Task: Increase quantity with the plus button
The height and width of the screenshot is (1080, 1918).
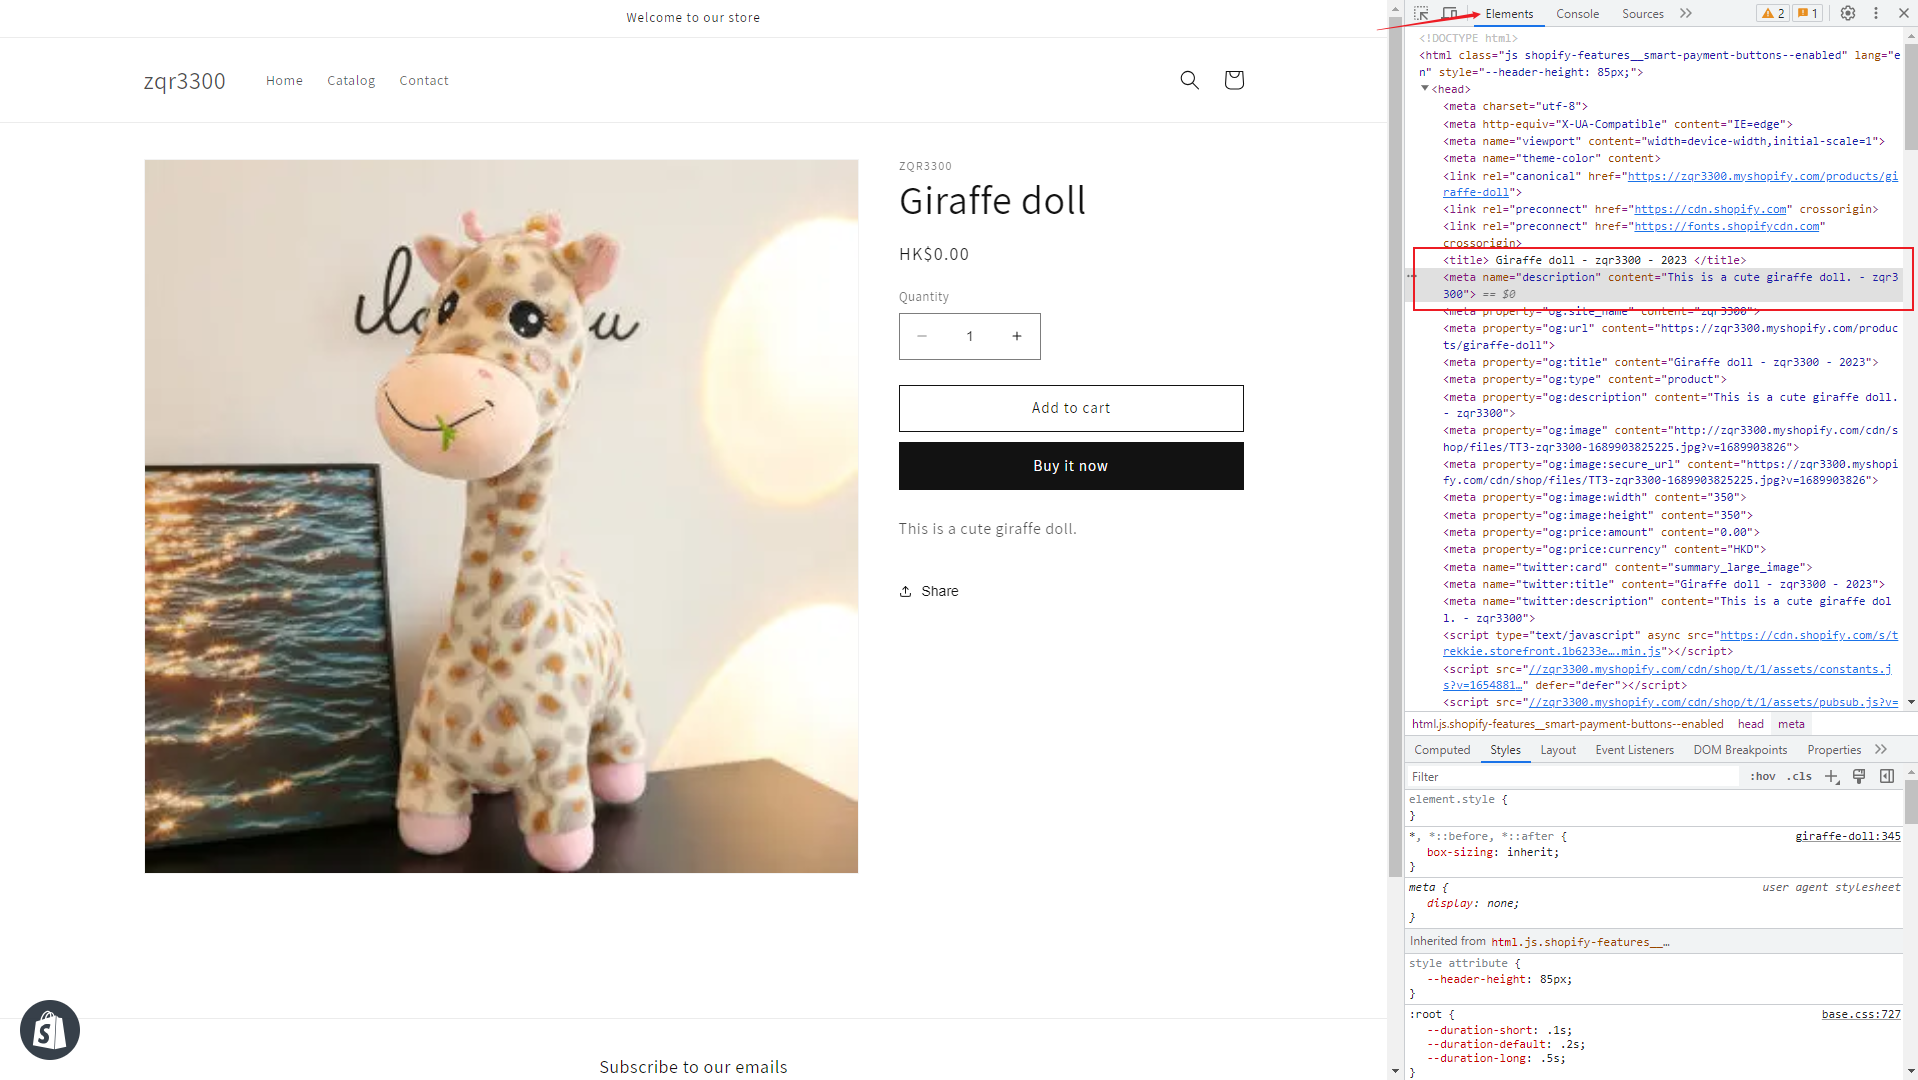Action: click(x=1017, y=336)
